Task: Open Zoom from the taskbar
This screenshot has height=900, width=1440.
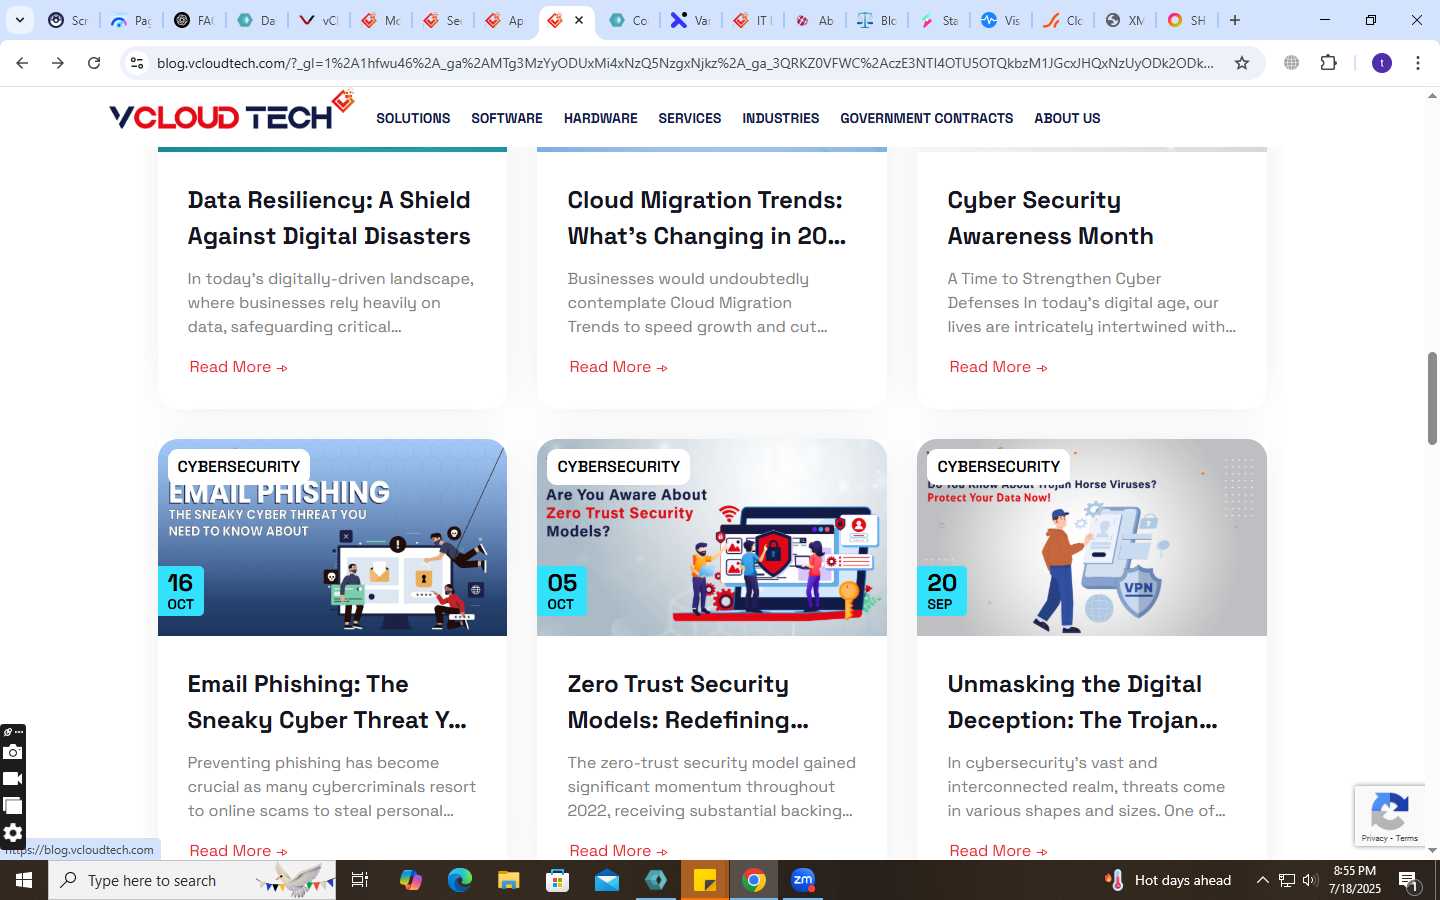Action: tap(803, 880)
